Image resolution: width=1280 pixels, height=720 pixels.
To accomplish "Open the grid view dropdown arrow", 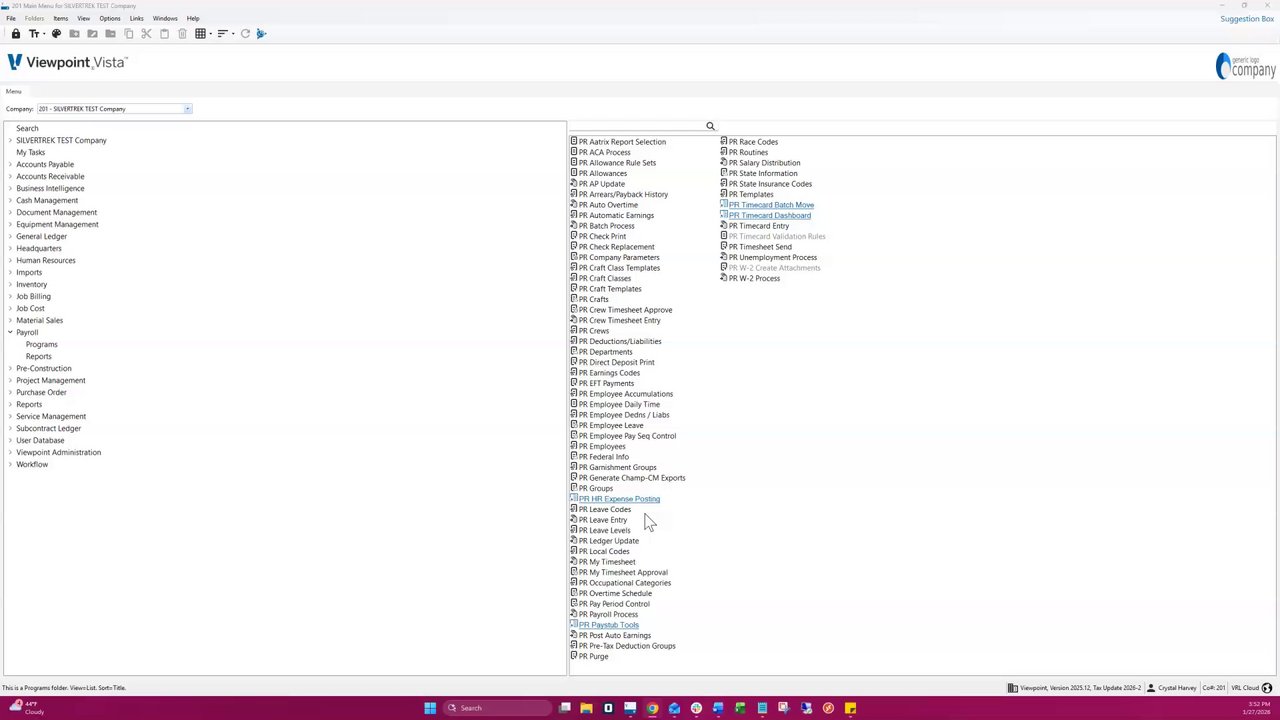I will point(210,34).
